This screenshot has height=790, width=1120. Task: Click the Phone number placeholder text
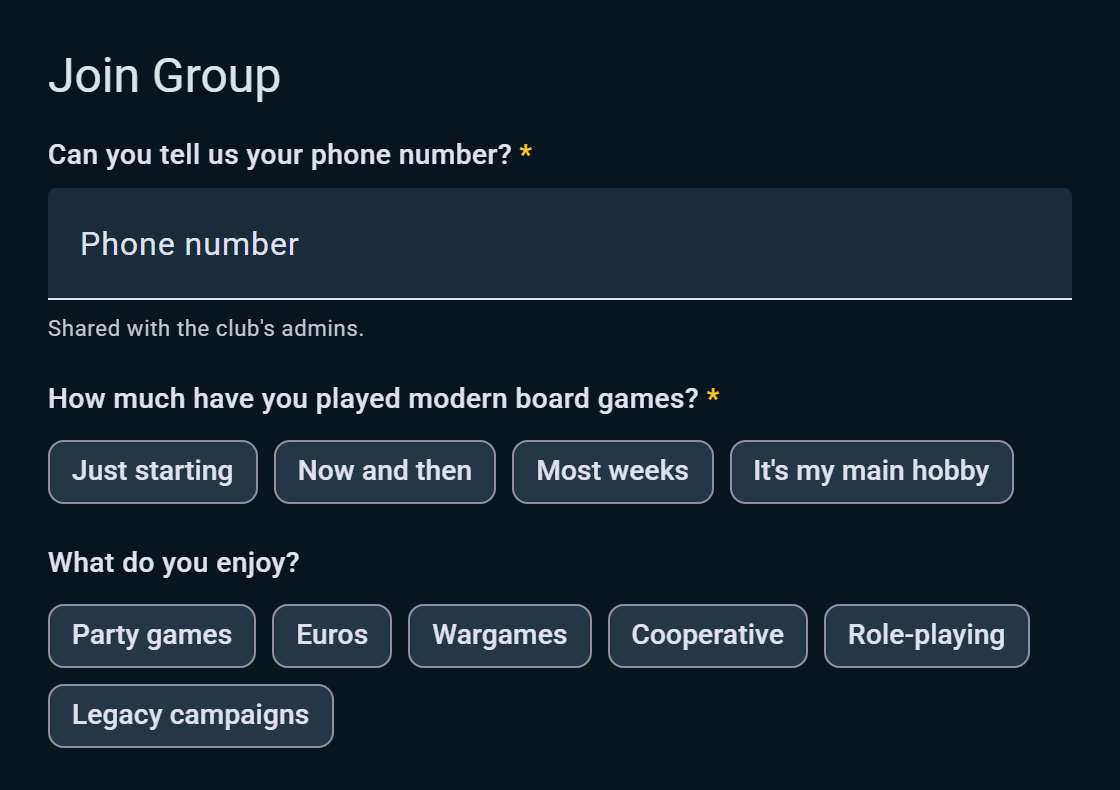click(x=189, y=244)
